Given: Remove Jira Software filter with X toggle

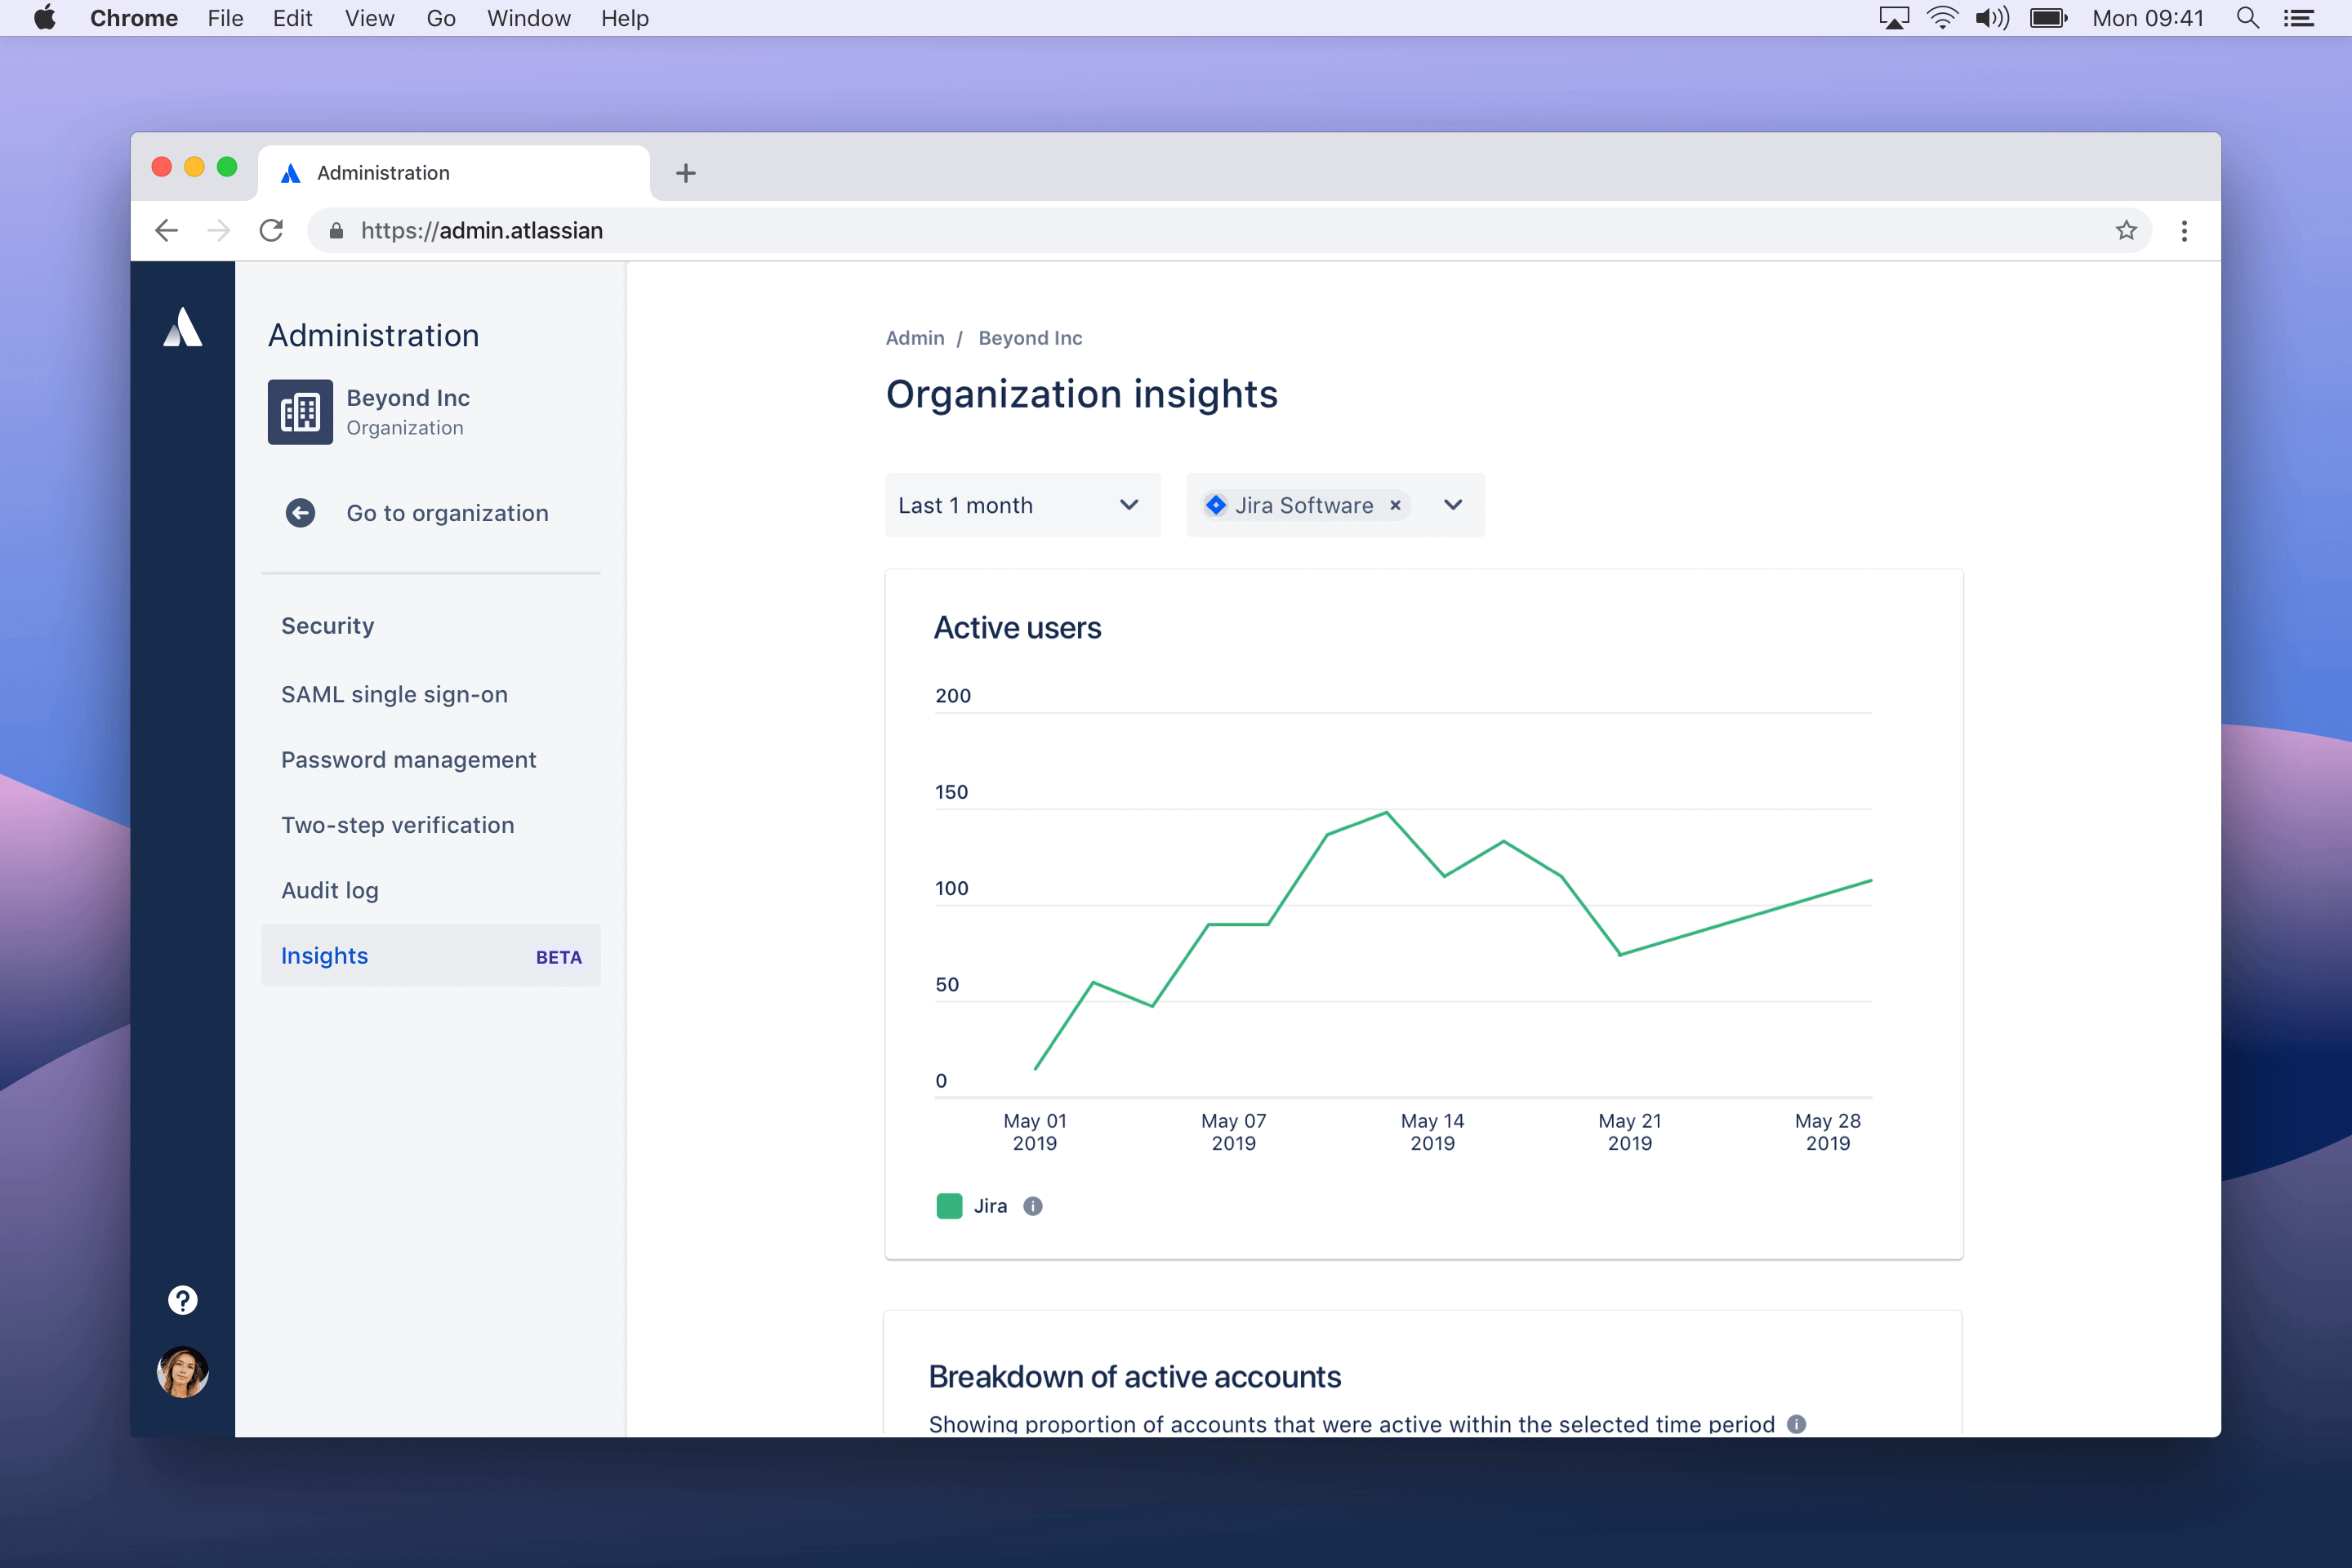Looking at the screenshot, I should 1396,506.
